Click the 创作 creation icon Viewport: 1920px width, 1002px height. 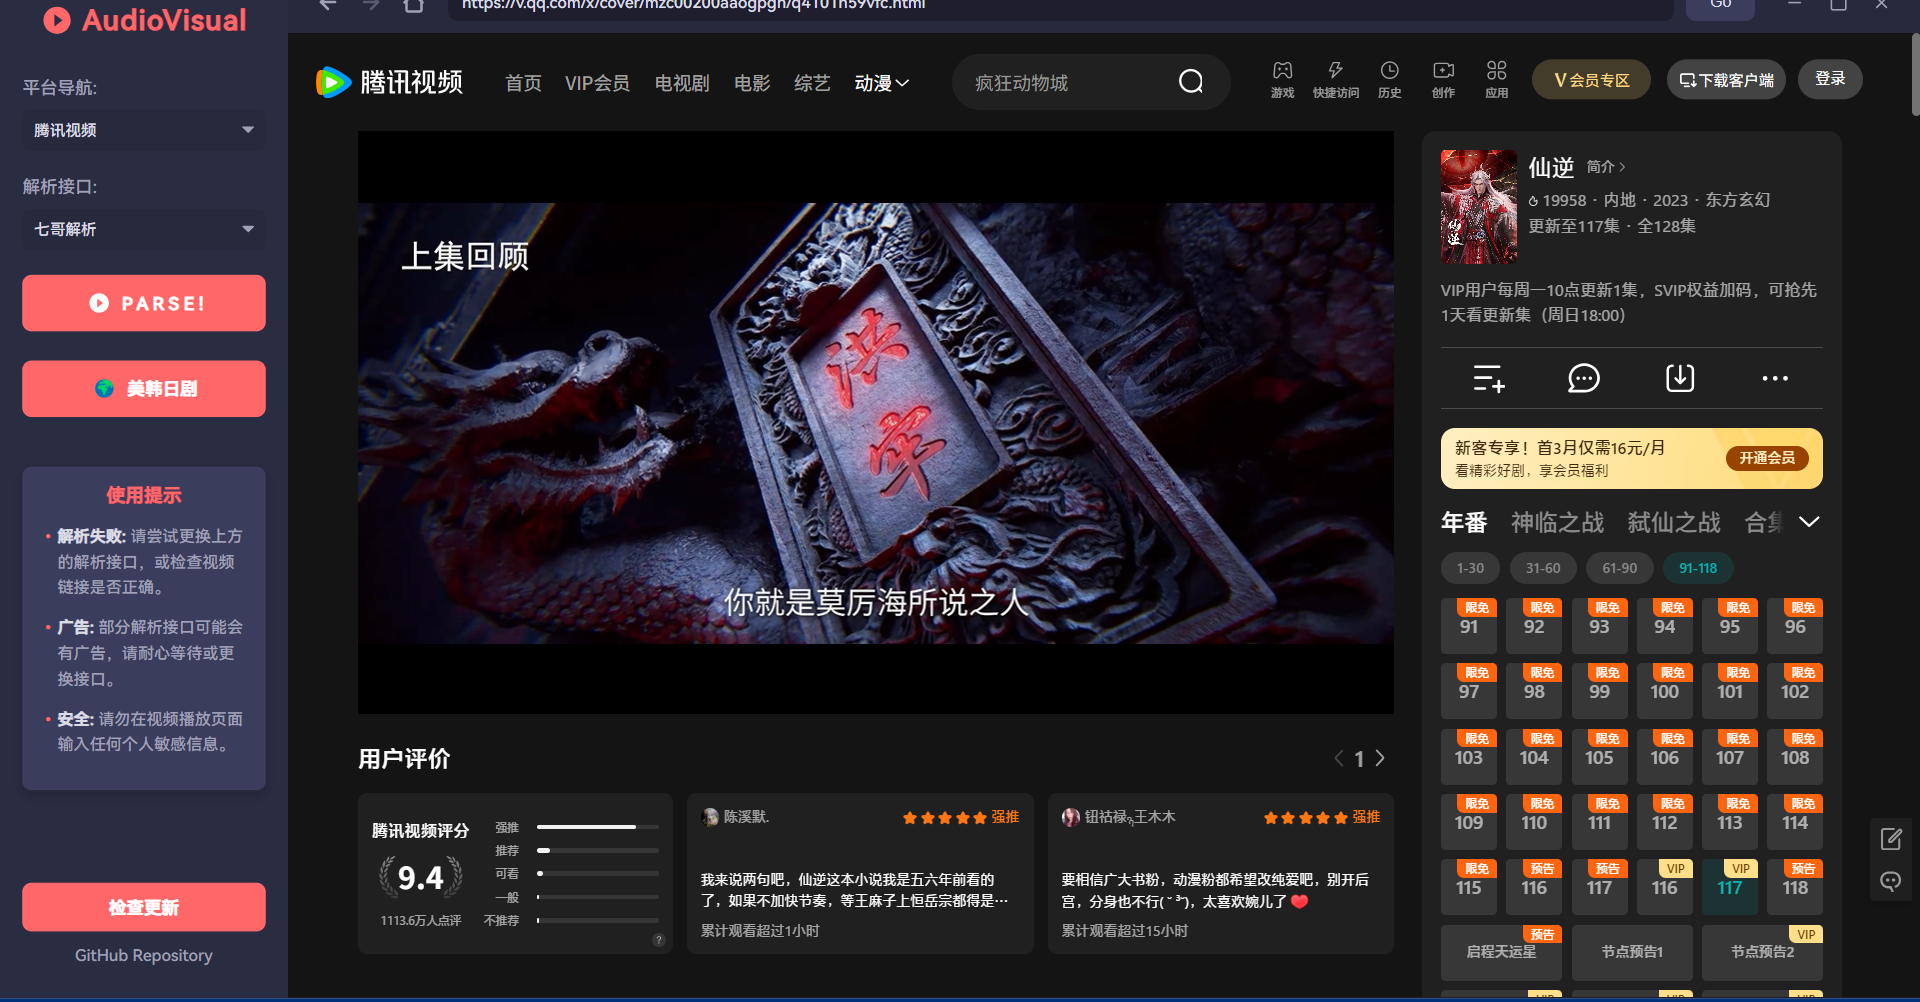(1443, 79)
